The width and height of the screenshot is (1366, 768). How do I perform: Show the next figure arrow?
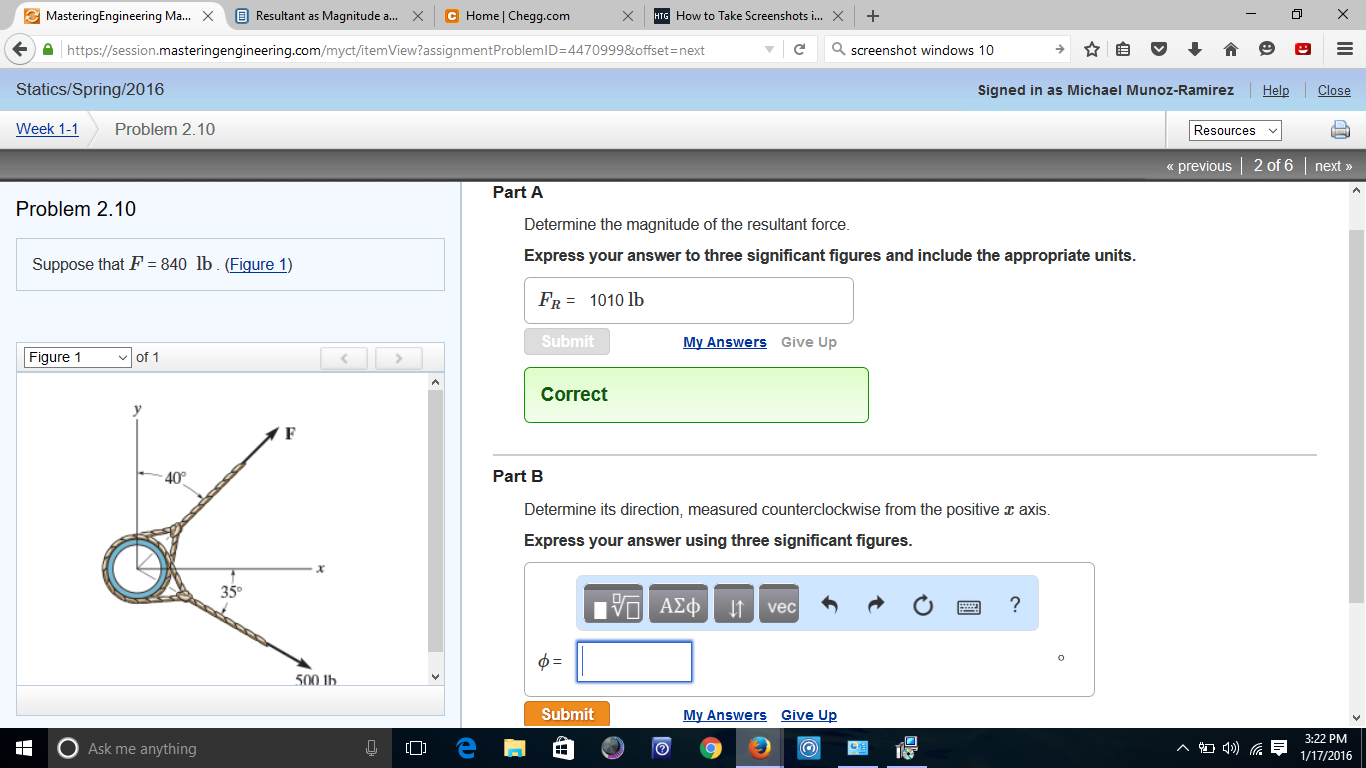[x=398, y=358]
